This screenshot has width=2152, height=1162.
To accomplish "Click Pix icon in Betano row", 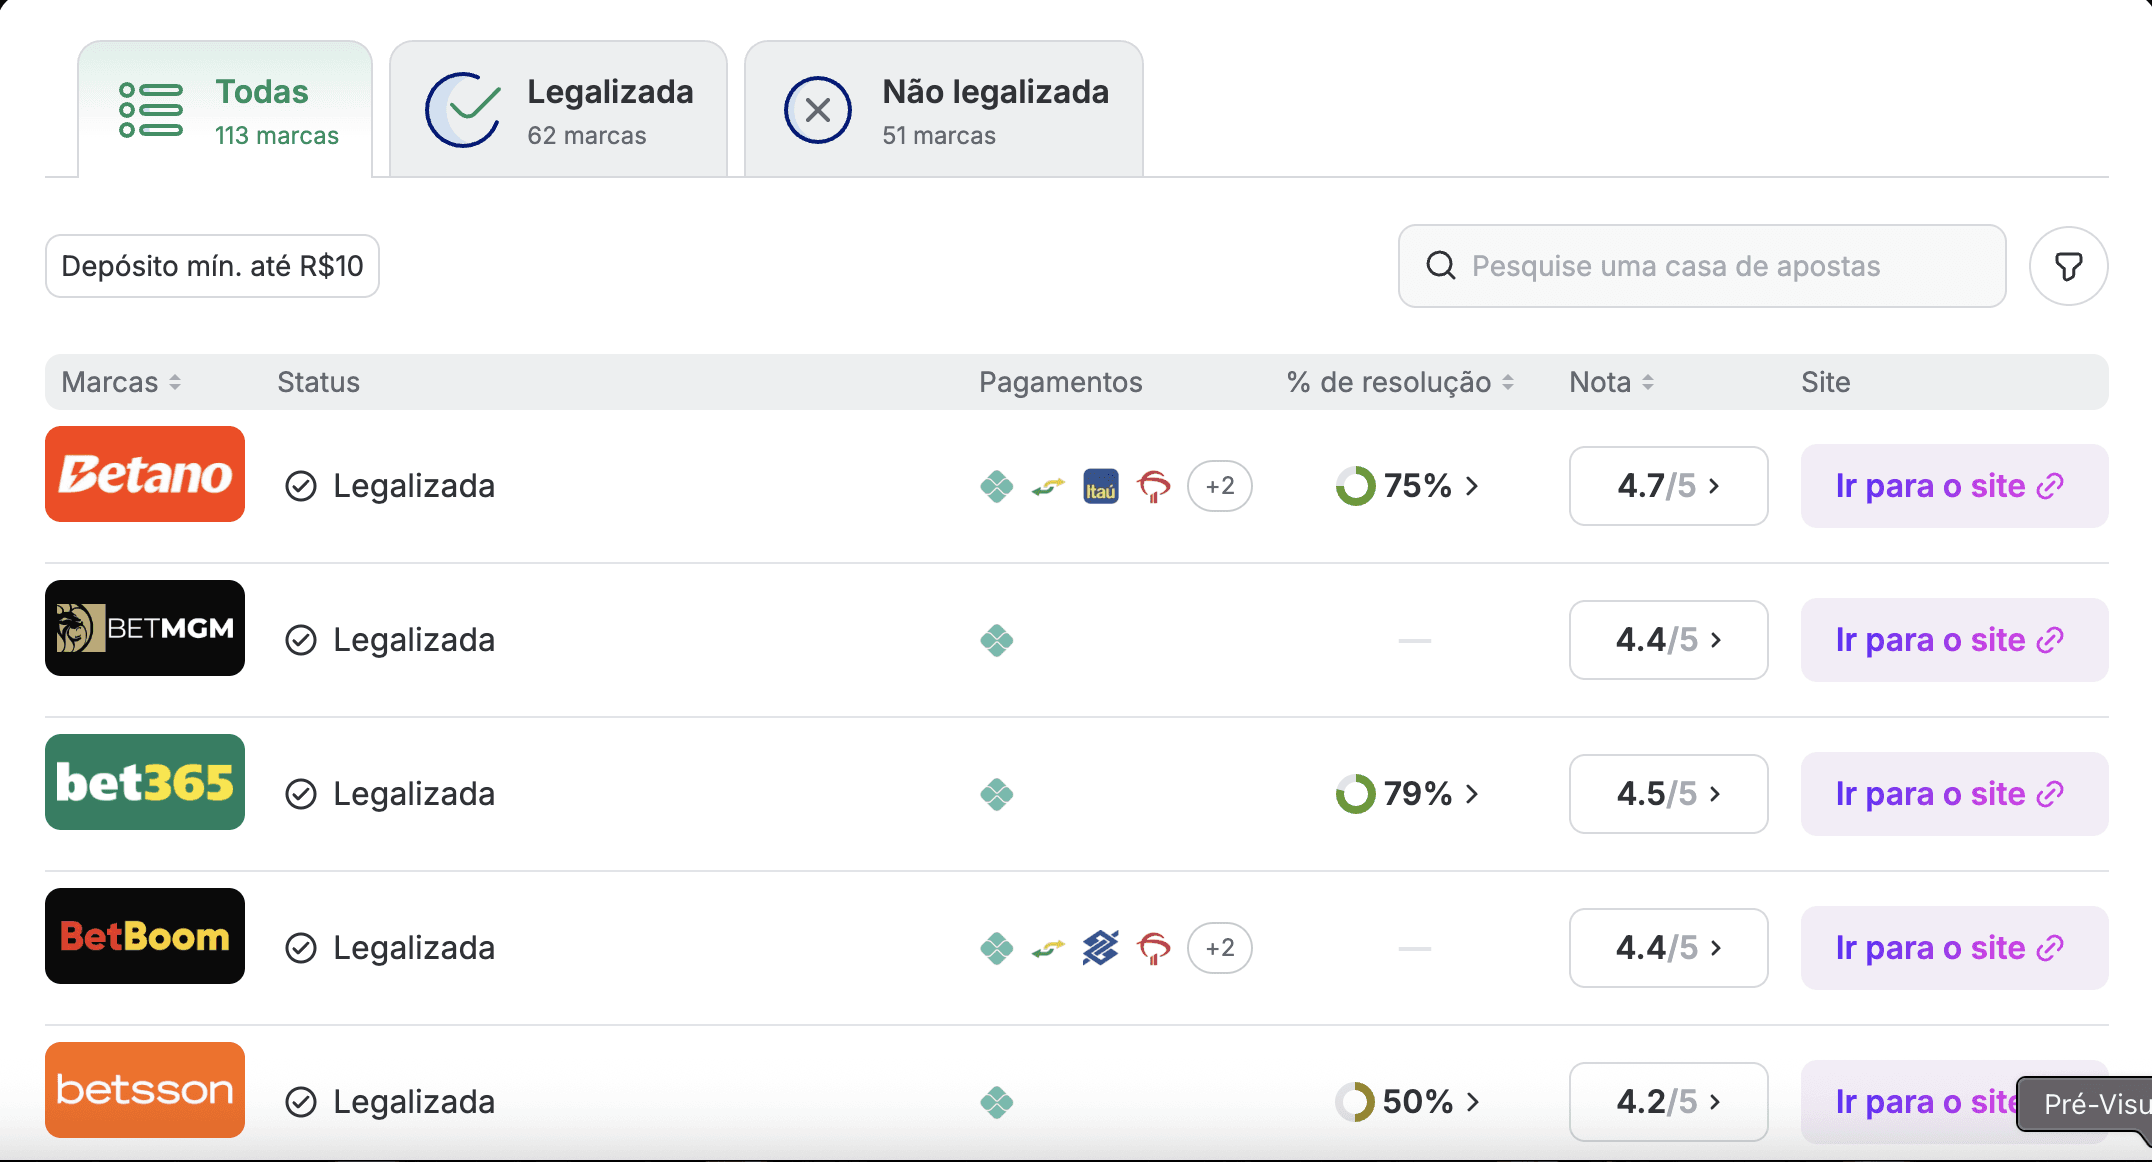I will tap(997, 486).
